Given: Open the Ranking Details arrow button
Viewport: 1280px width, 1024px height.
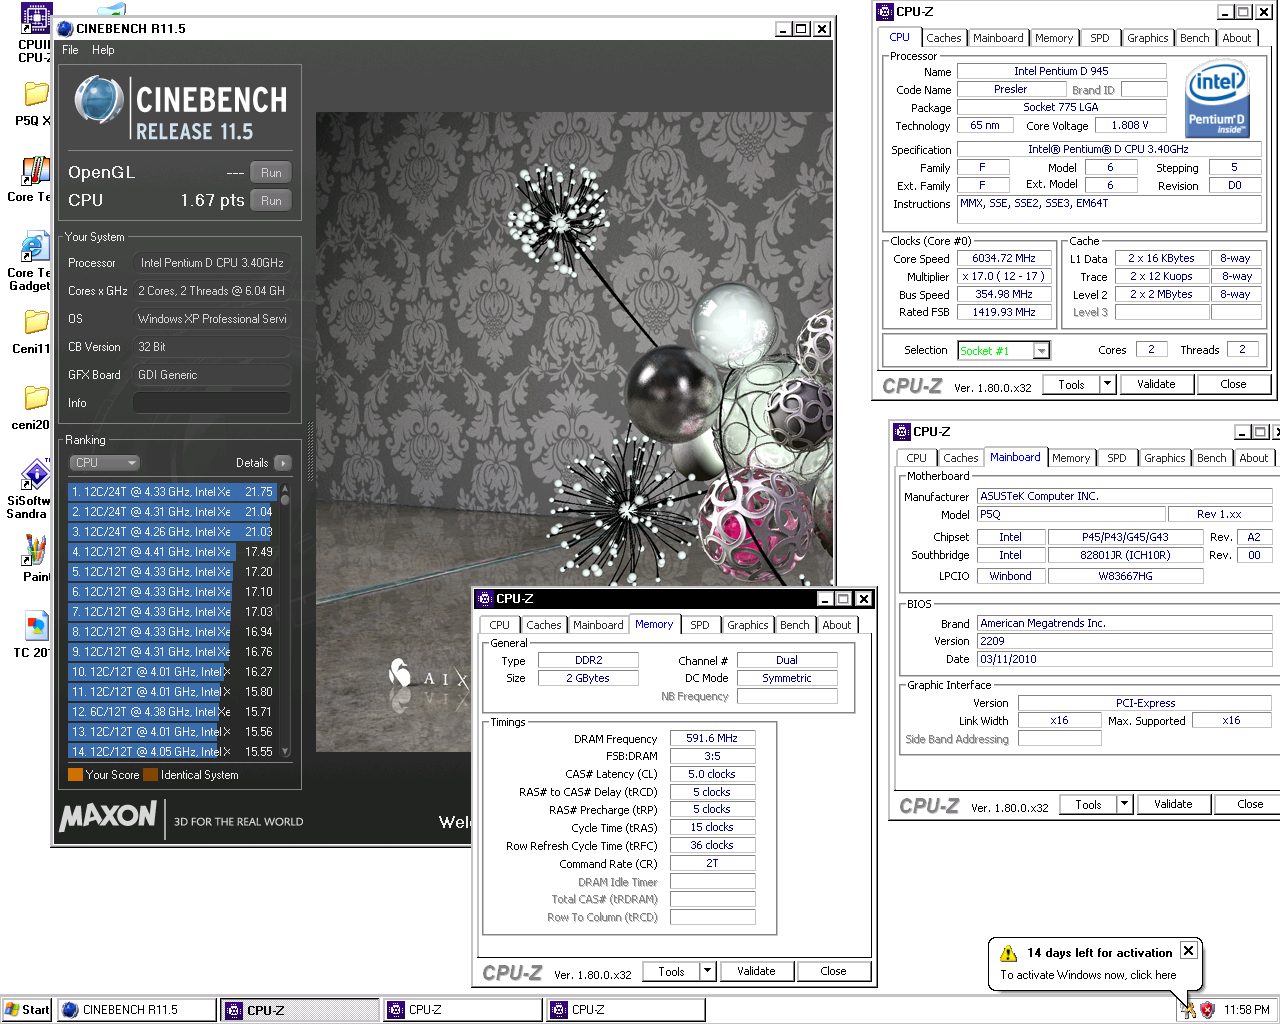Looking at the screenshot, I should (x=283, y=463).
